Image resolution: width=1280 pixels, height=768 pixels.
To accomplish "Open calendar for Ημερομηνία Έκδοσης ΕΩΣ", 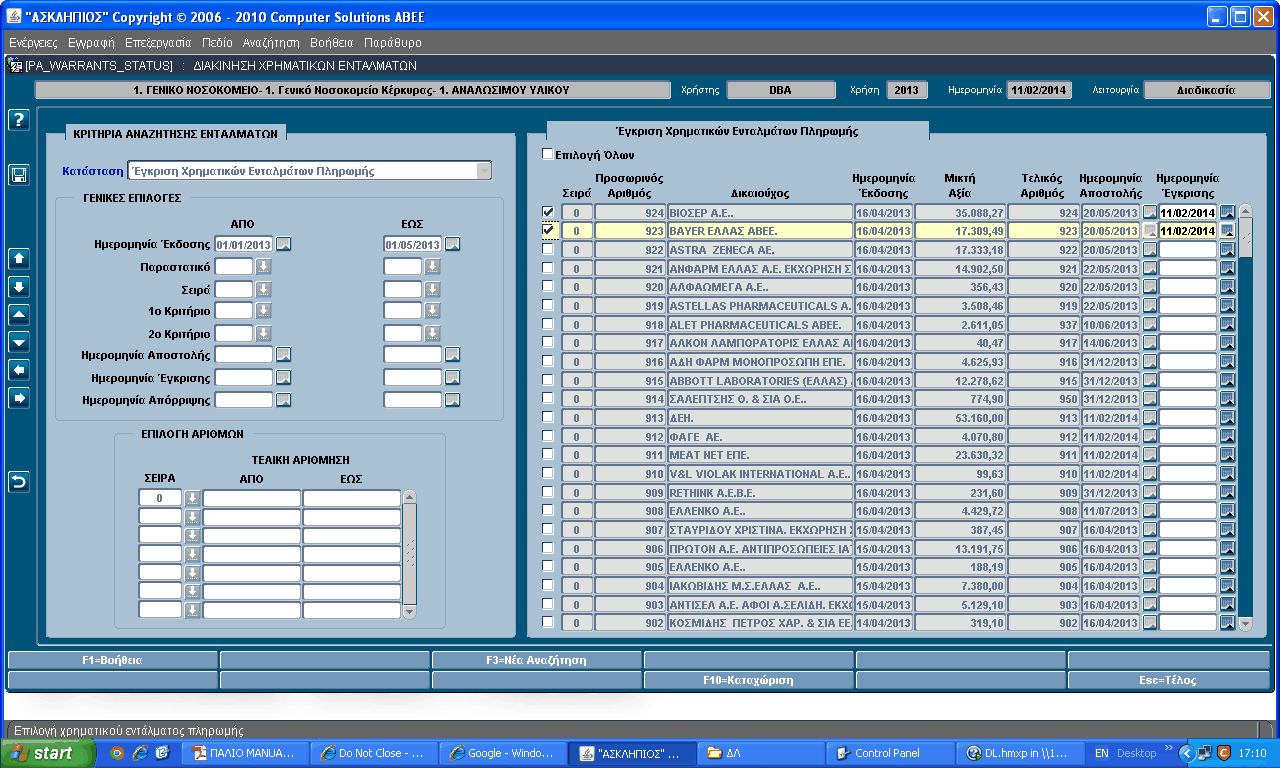I will coord(453,243).
